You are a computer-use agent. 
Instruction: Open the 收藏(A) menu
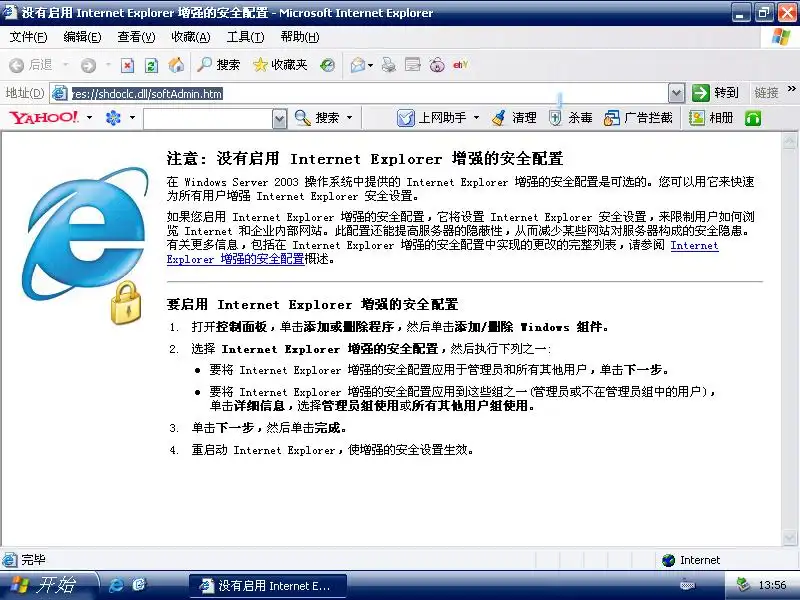[x=191, y=37]
